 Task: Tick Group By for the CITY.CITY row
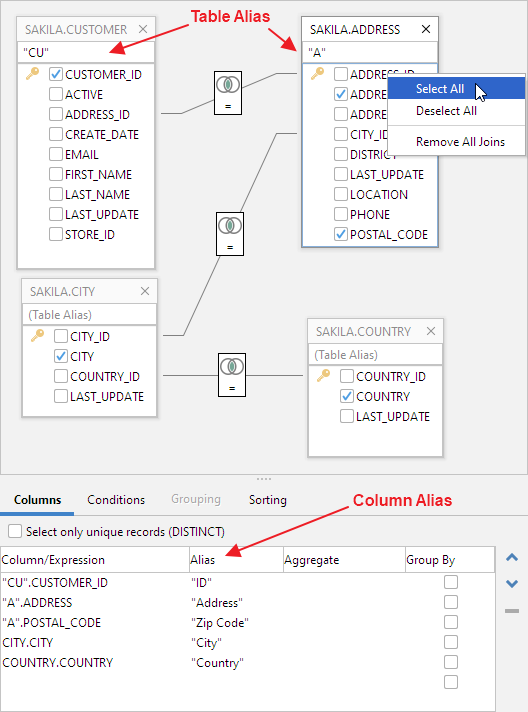click(451, 642)
